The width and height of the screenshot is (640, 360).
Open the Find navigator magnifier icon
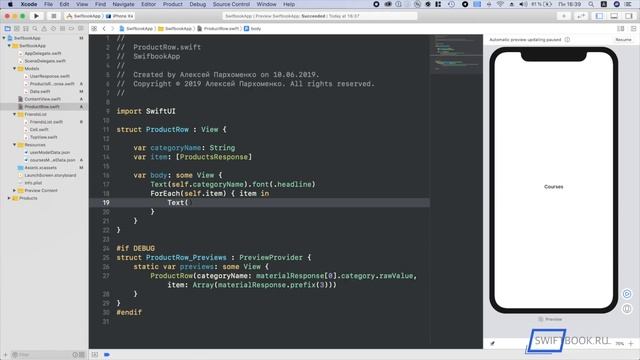pyautogui.click(x=35, y=29)
